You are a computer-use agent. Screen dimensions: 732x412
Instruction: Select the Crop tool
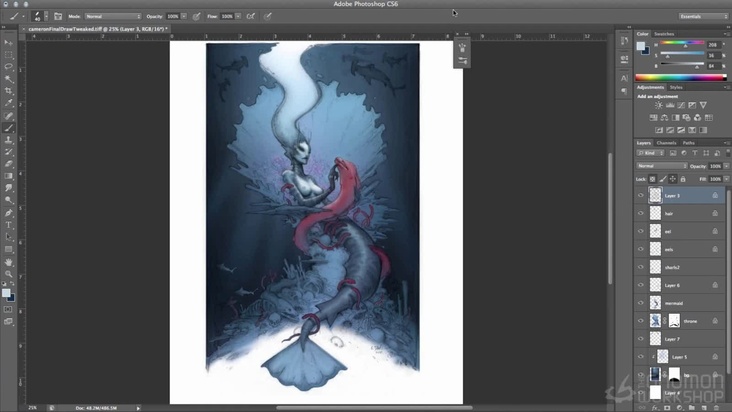click(9, 90)
